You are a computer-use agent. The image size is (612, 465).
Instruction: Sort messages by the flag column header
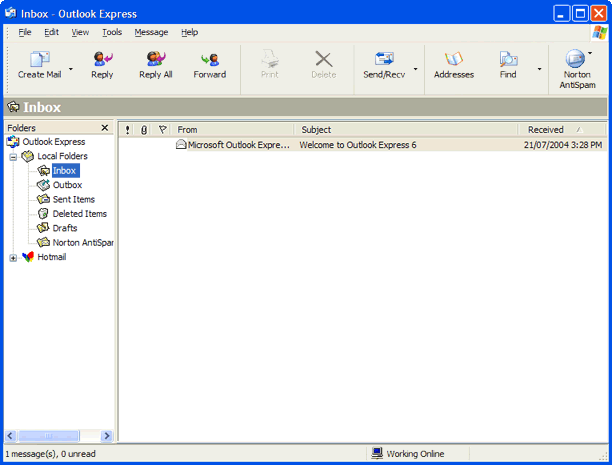(163, 130)
